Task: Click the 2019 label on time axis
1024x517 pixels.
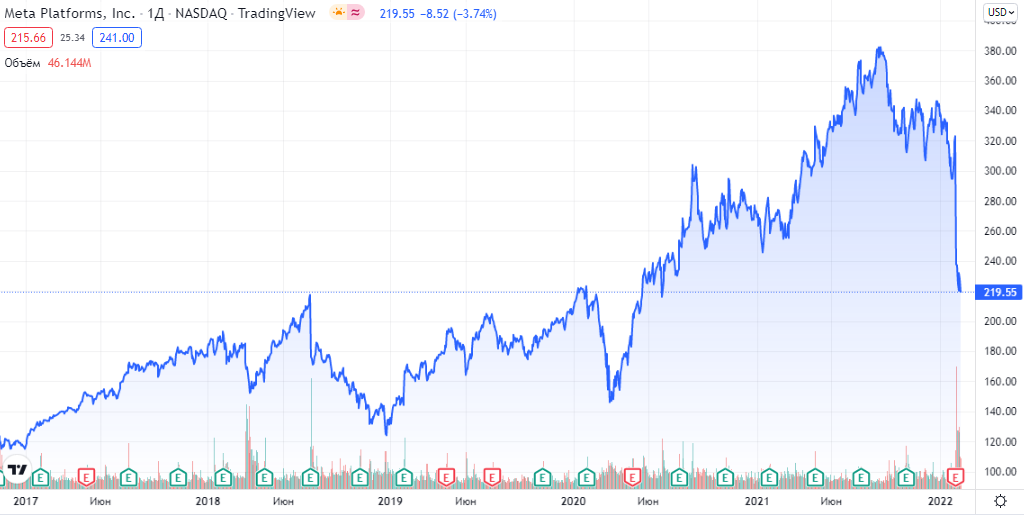Action: click(390, 501)
